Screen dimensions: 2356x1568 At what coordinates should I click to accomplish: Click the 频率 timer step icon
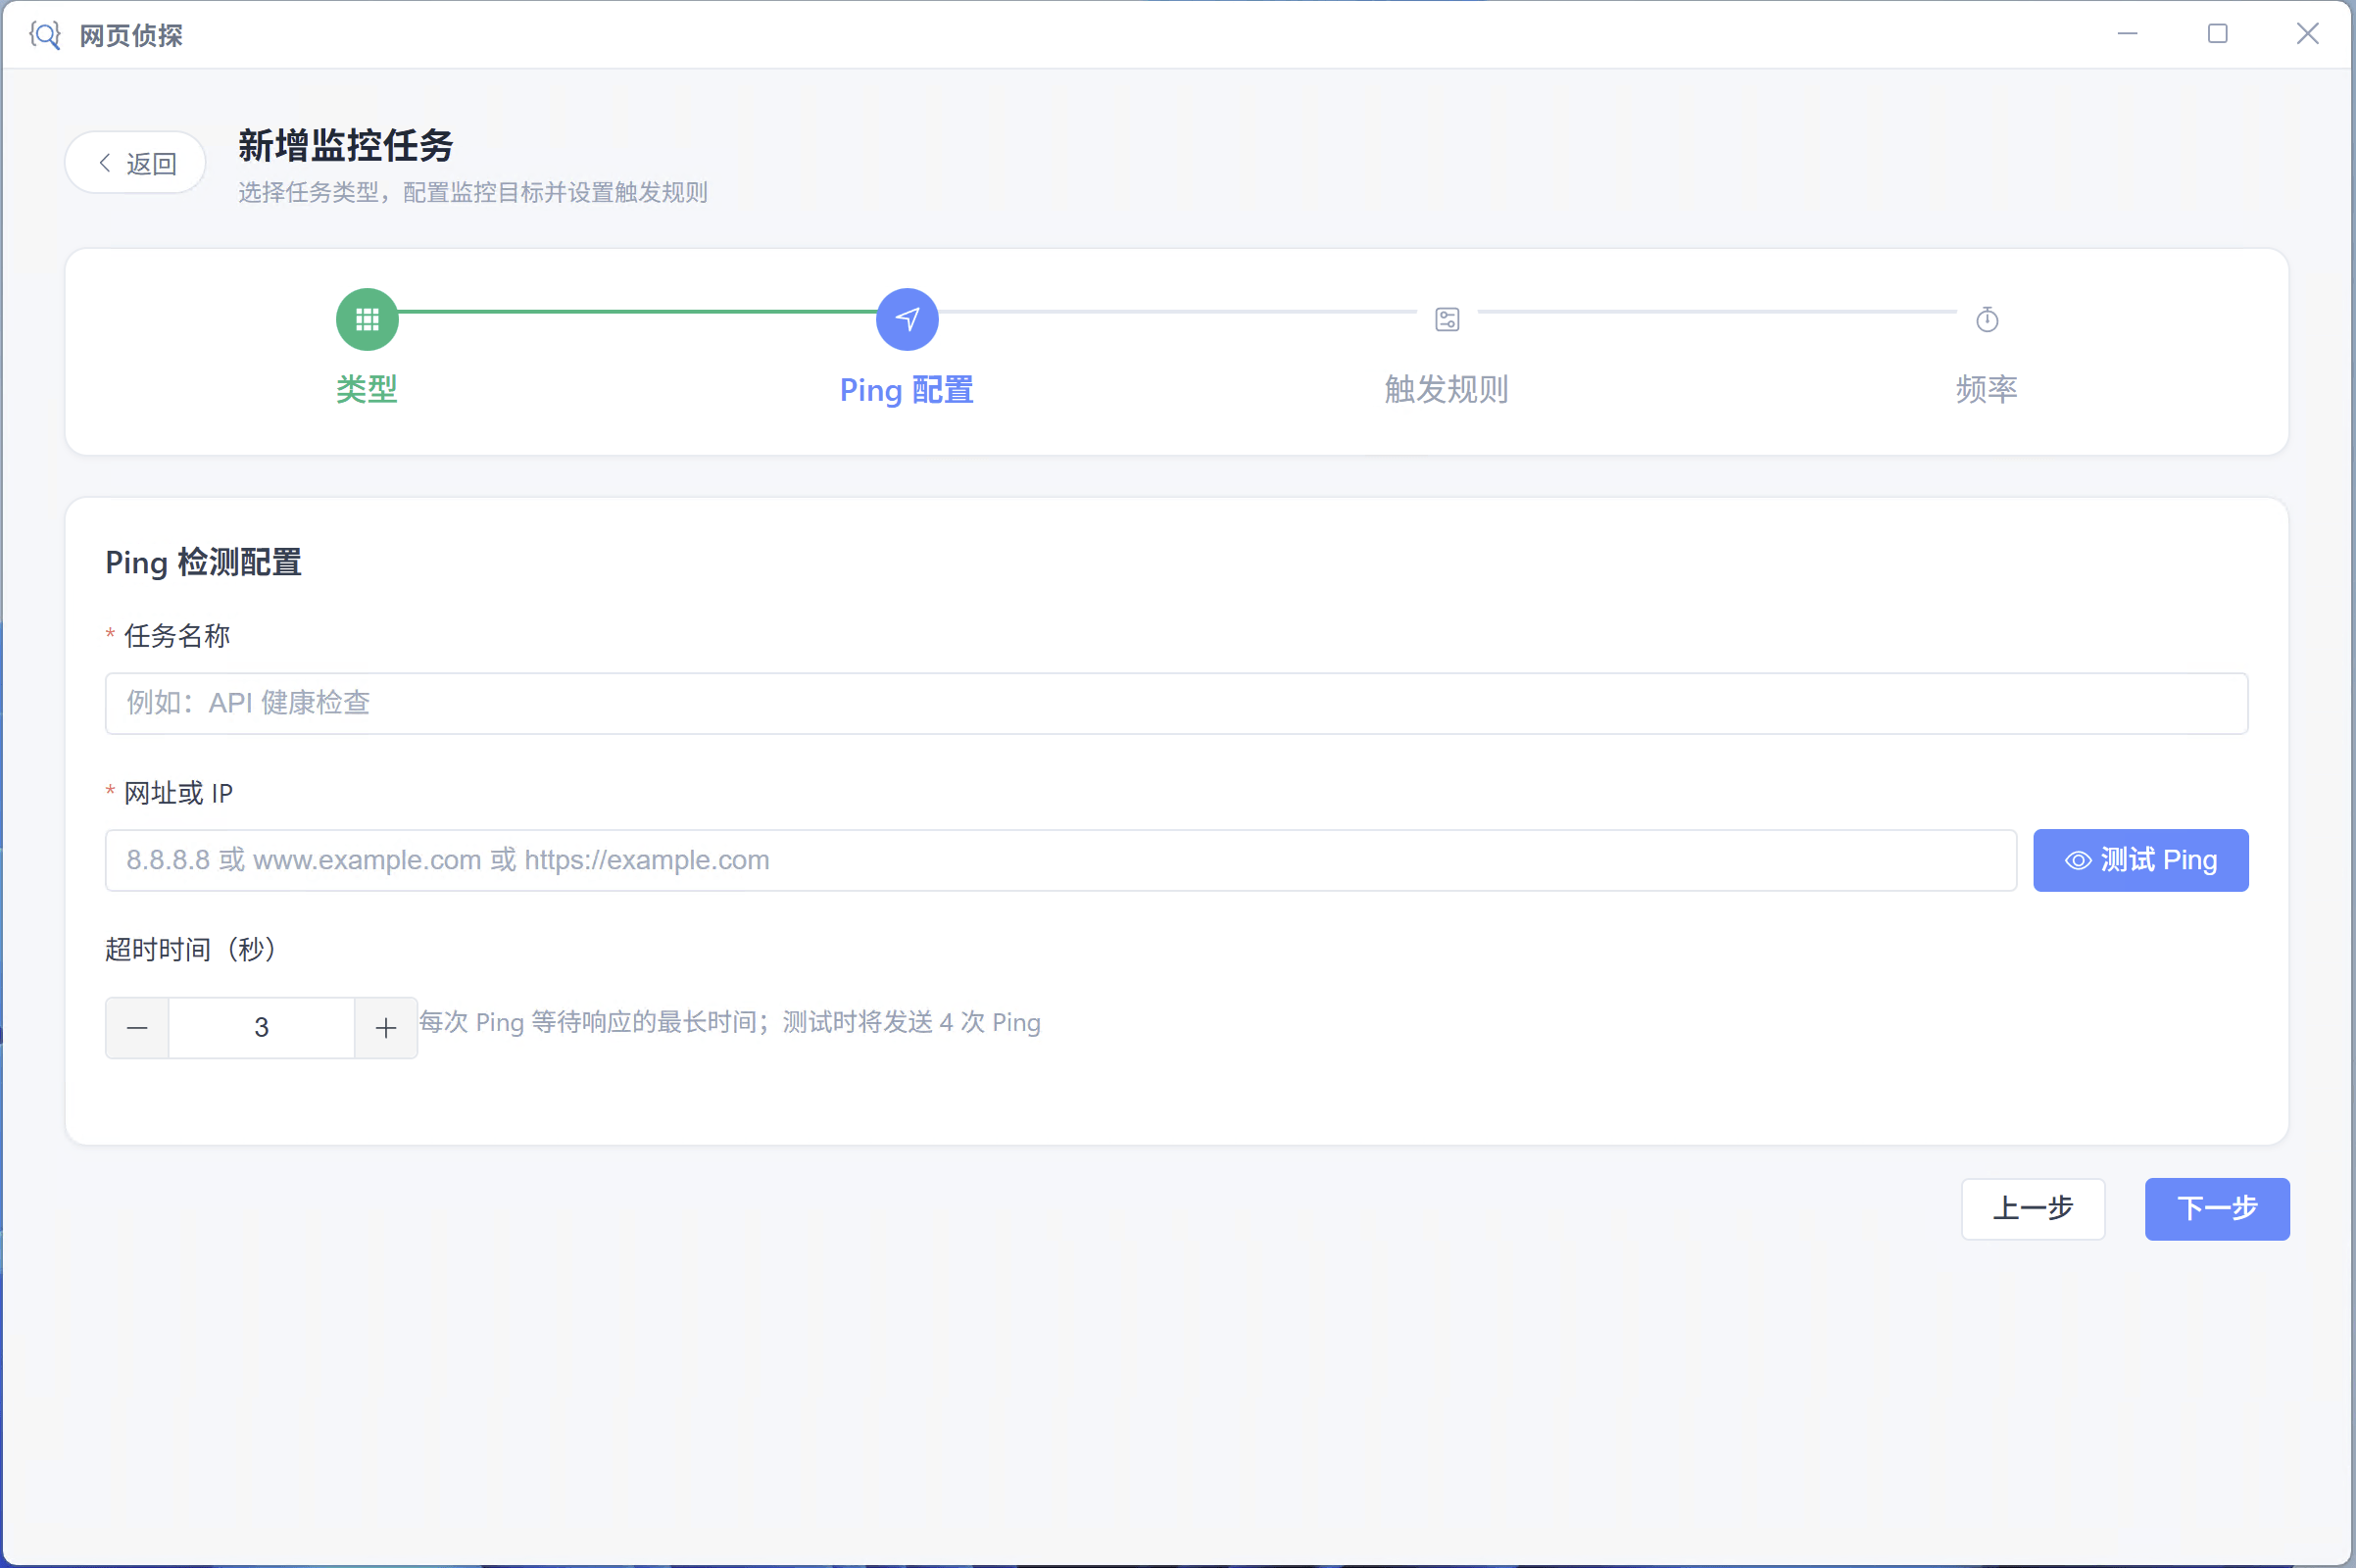tap(1987, 320)
